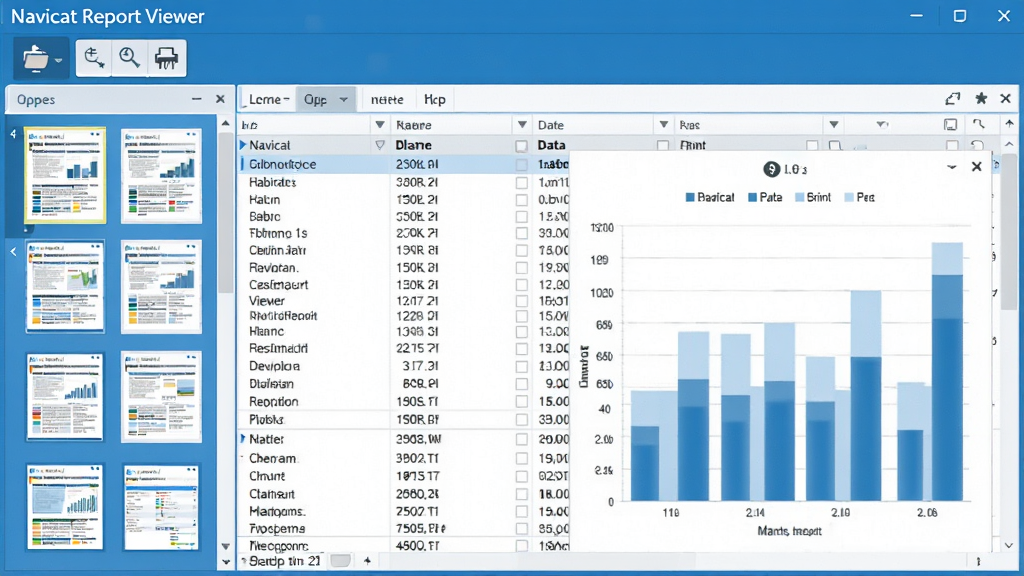Open the first column header filter dropdown
Image resolution: width=1024 pixels, height=576 pixels.
tap(379, 124)
